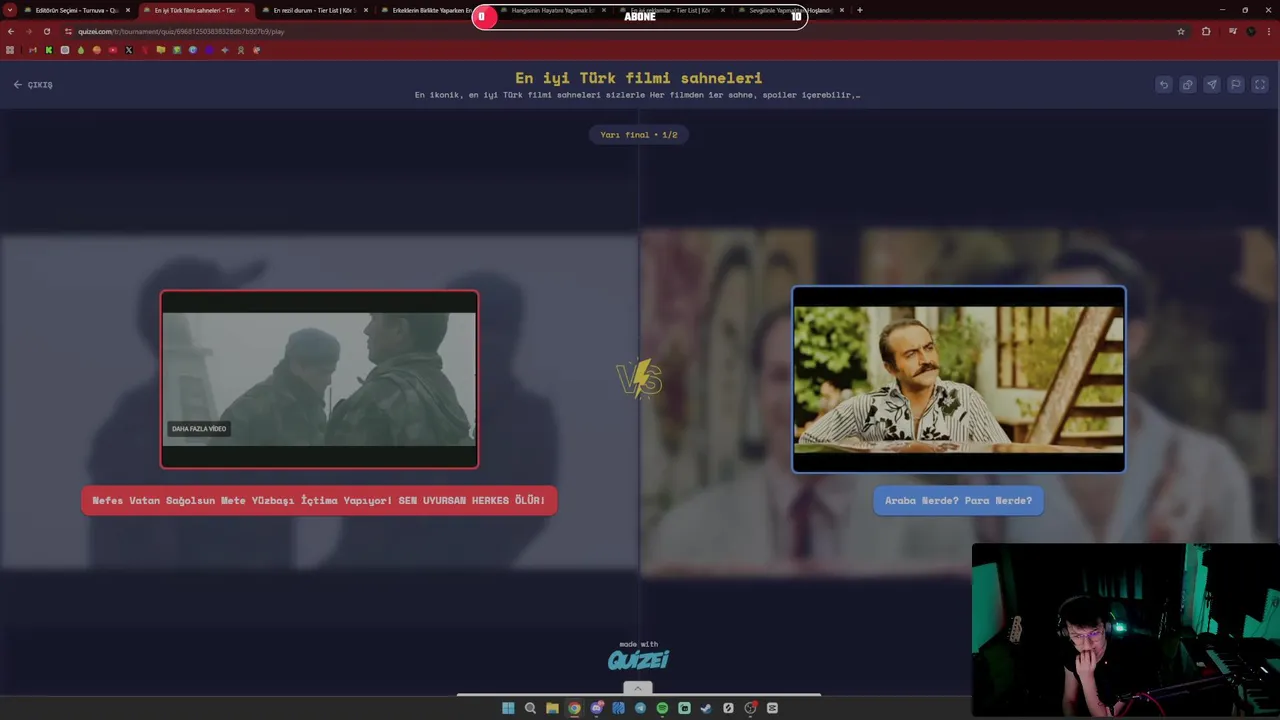
Task: Open Windows taskbar search
Action: click(530, 708)
